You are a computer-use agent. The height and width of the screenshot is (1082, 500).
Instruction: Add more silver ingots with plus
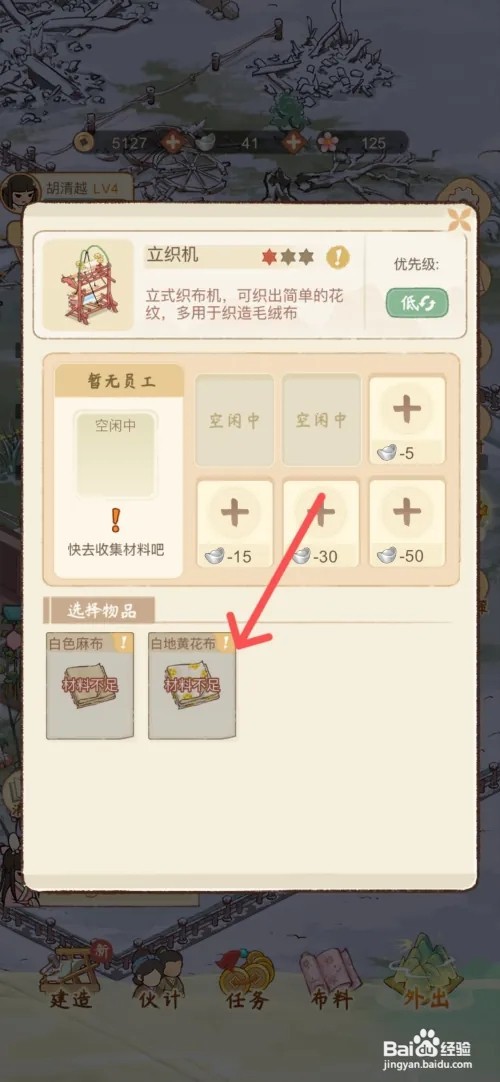pyautogui.click(x=293, y=143)
